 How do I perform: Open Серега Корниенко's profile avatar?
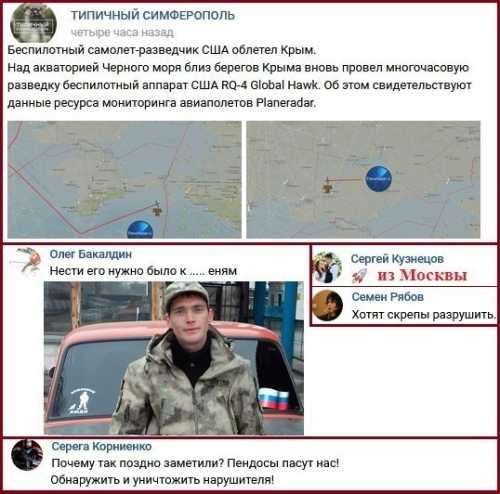[x=27, y=455]
